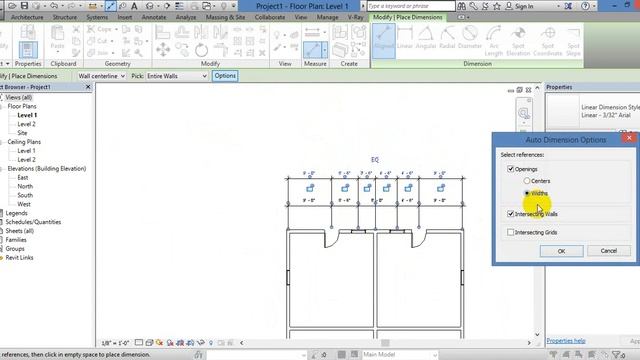This screenshot has height=360, width=640.
Task: Select Level 2 under Floor Plans
Action: [x=27, y=124]
